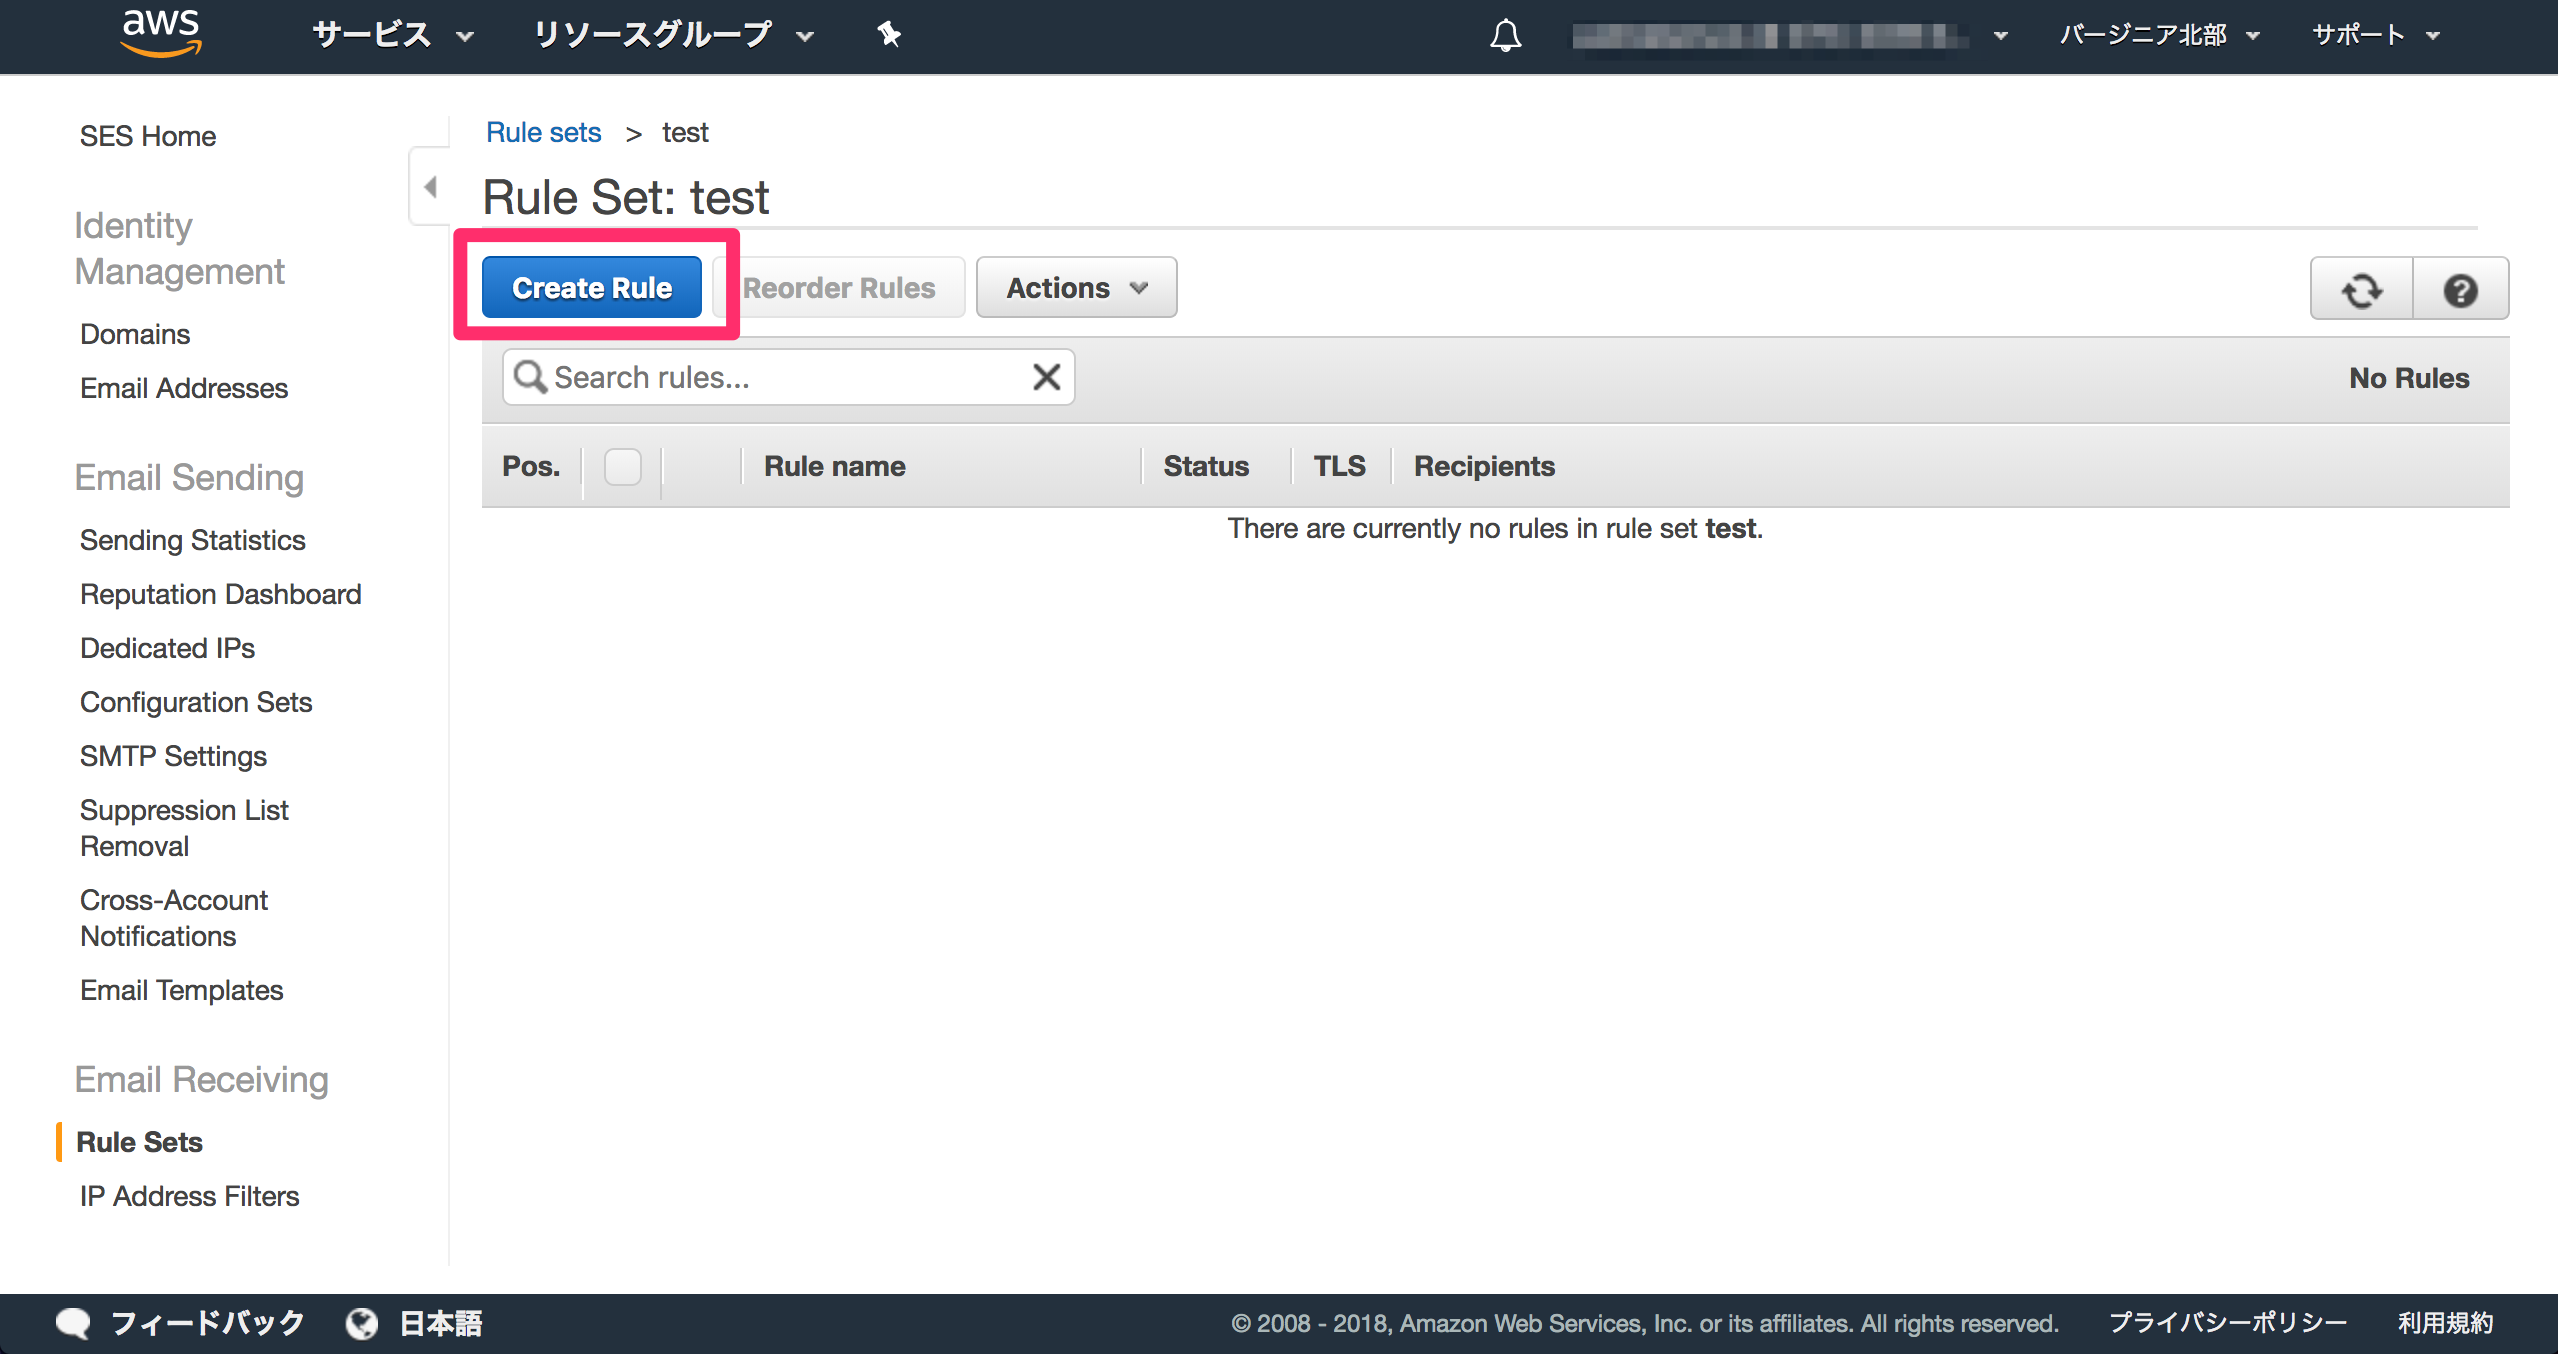The image size is (2558, 1354).
Task: Click the Recipients column header
Action: (1484, 466)
